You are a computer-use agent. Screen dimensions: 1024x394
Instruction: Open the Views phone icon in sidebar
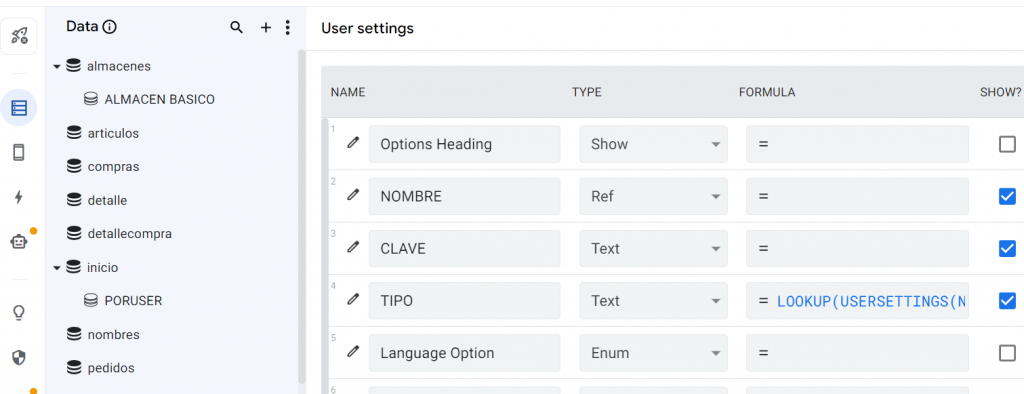pos(19,152)
